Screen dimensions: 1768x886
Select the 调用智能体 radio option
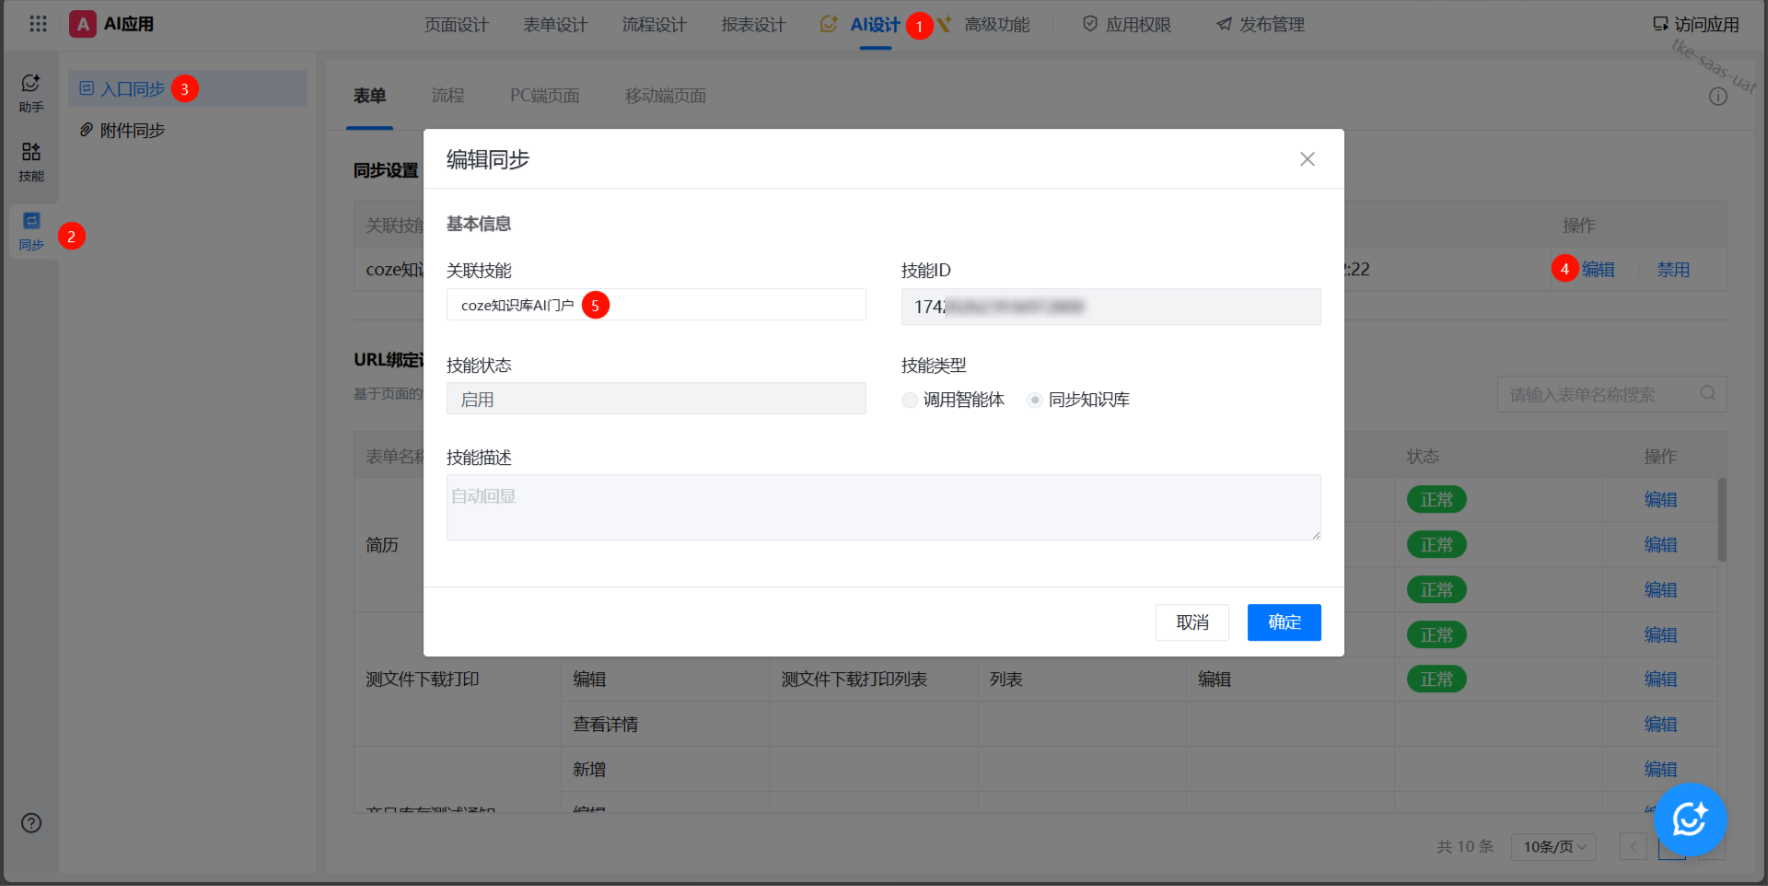click(x=909, y=400)
